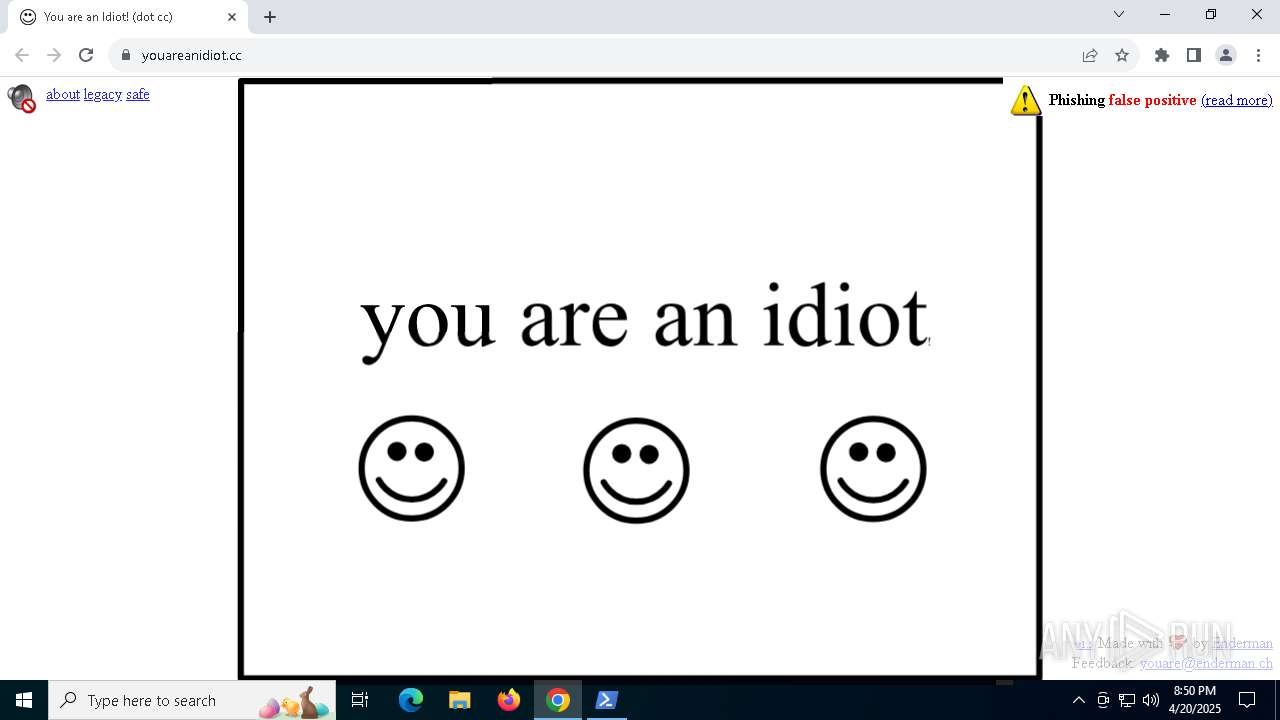The width and height of the screenshot is (1280, 720).
Task: Open the Windows Start menu
Action: pos(24,700)
